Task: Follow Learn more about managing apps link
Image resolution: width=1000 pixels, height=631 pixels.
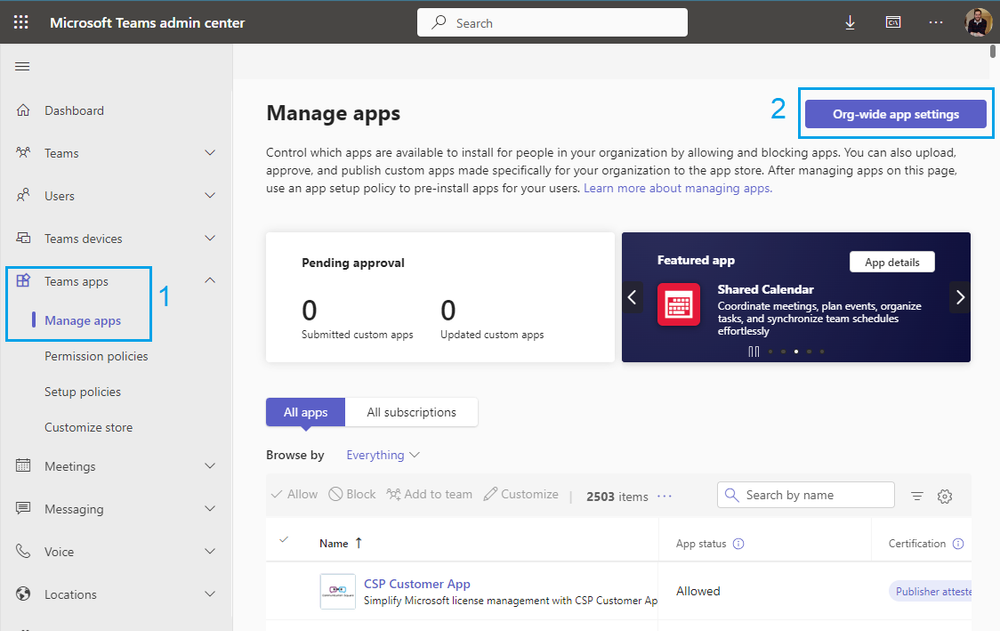Action: pos(678,188)
